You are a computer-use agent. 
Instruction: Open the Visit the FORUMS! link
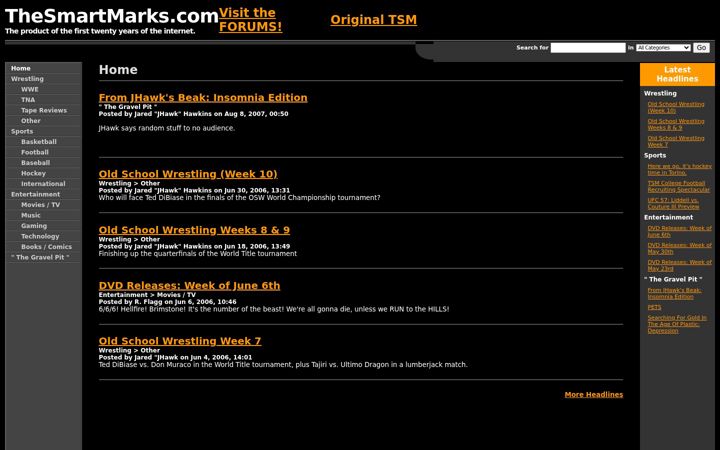[250, 20]
